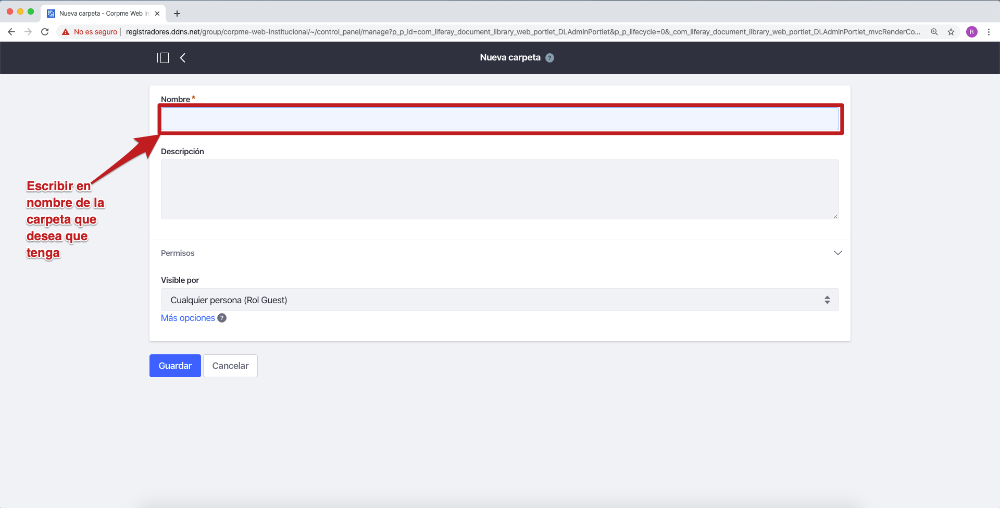This screenshot has height=508, width=1000.
Task: Click inside the Descripción text area
Action: coord(499,188)
